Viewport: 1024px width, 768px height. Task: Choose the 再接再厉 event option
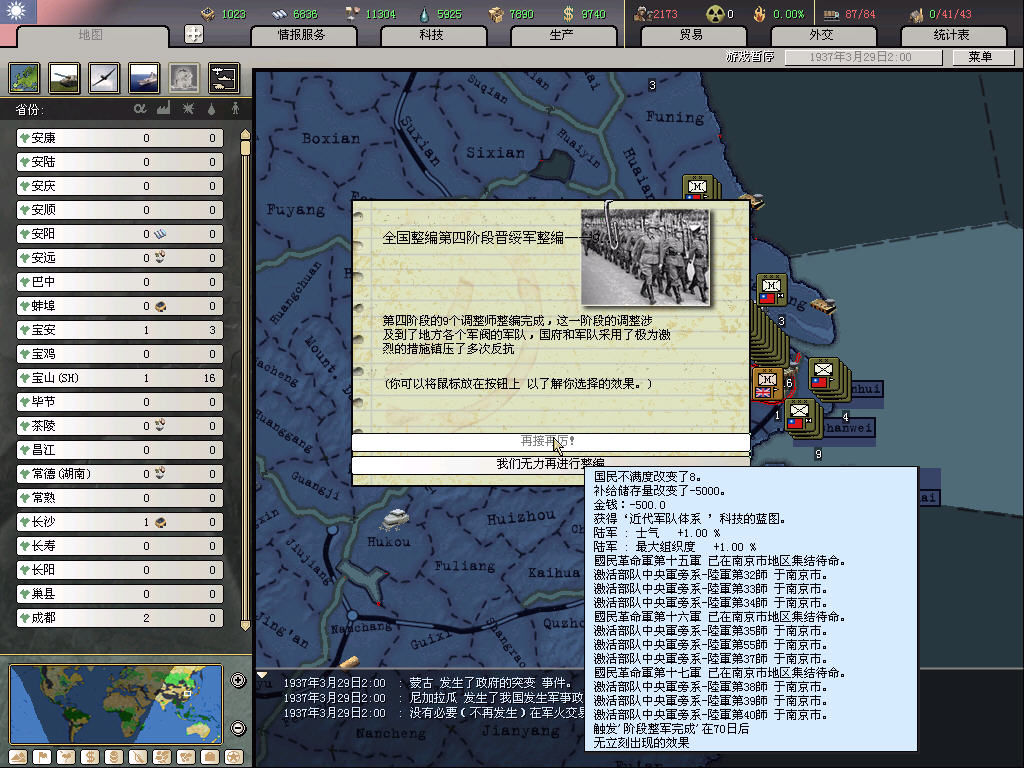[x=550, y=441]
